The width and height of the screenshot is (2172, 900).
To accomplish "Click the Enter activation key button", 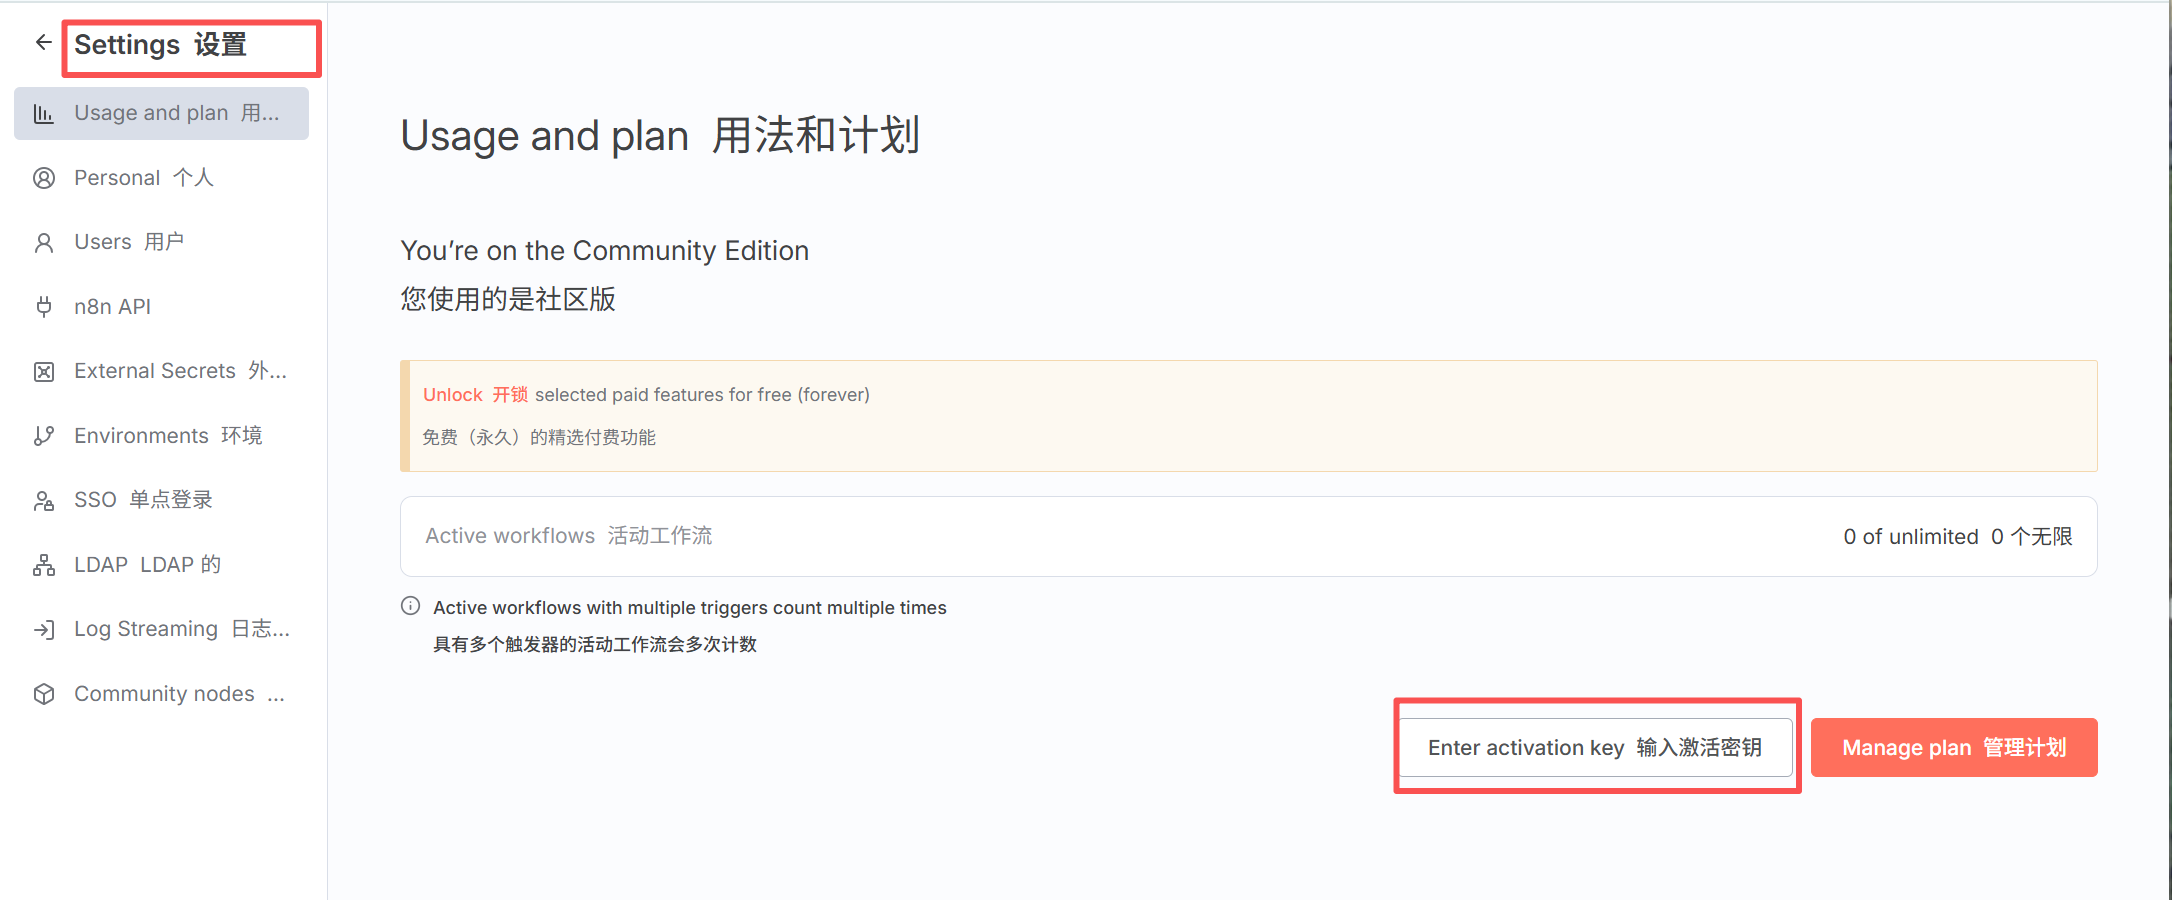I will 1595,747.
